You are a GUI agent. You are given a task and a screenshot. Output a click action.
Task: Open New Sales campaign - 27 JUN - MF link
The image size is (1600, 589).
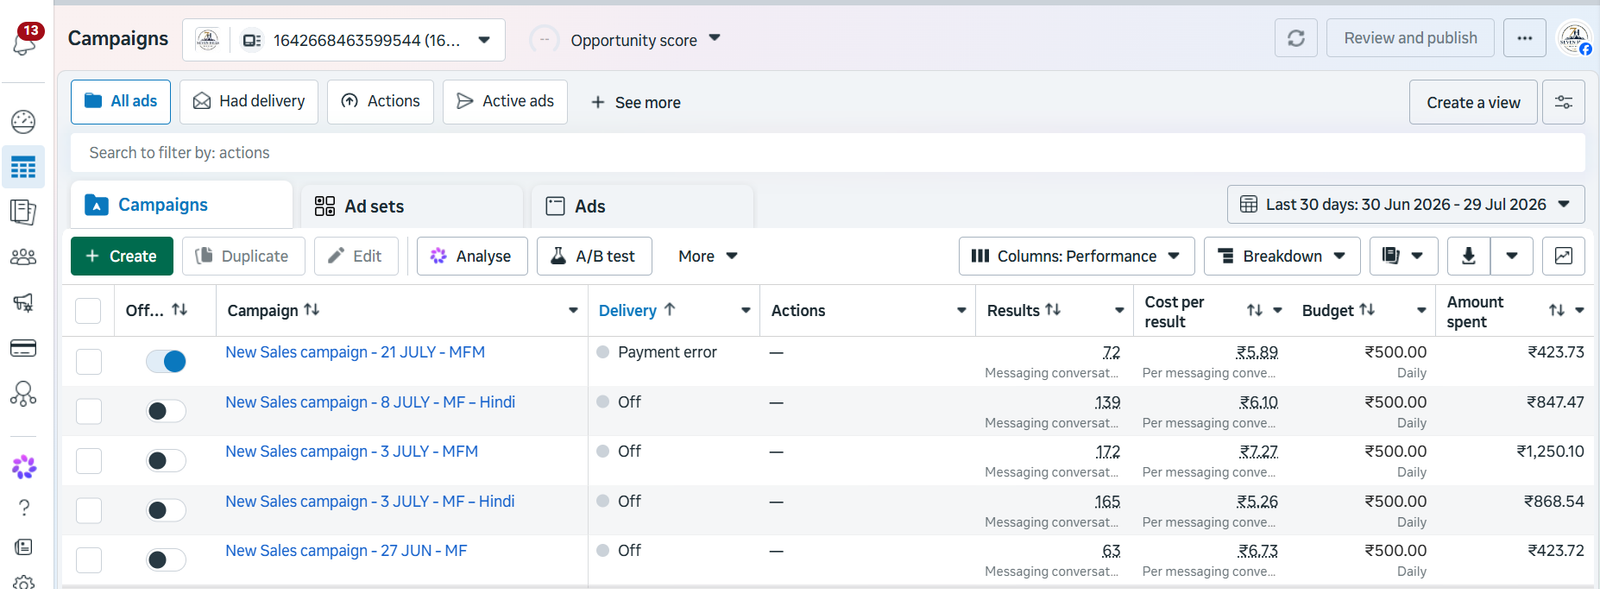pos(346,550)
